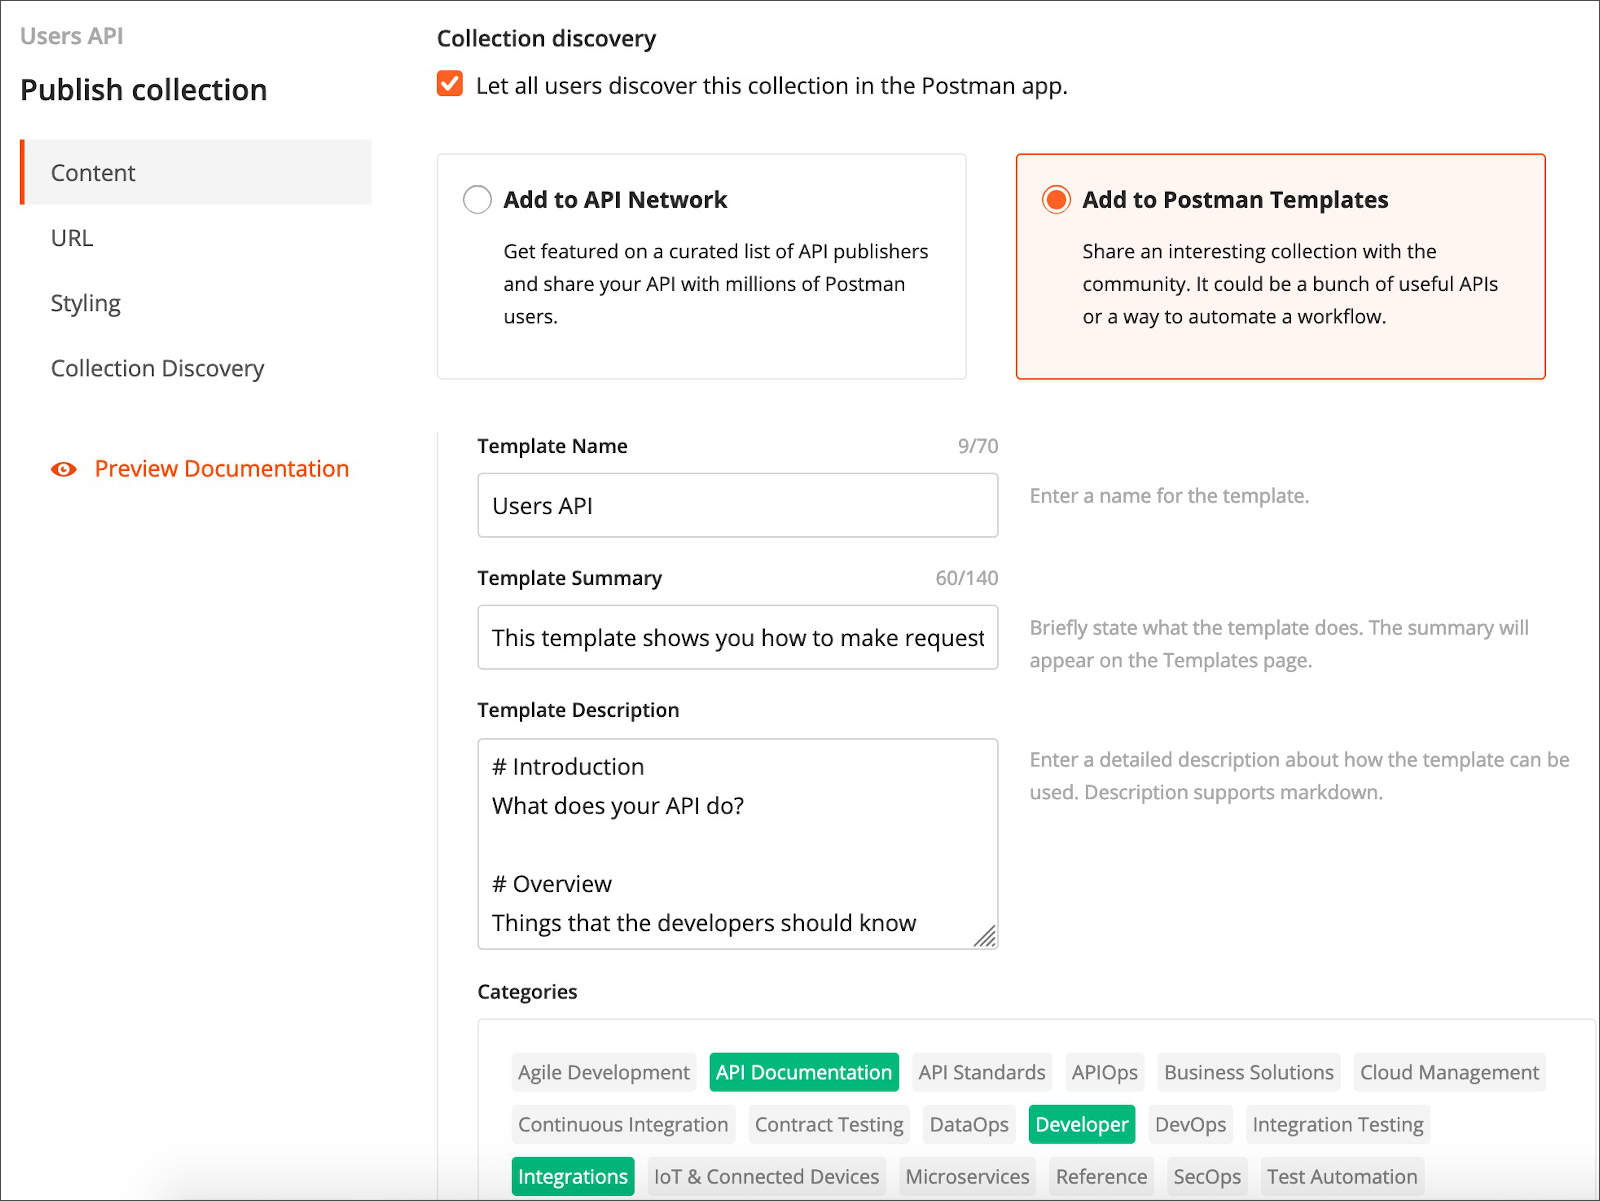The image size is (1600, 1201).
Task: Select SecOps category tag
Action: click(1207, 1176)
